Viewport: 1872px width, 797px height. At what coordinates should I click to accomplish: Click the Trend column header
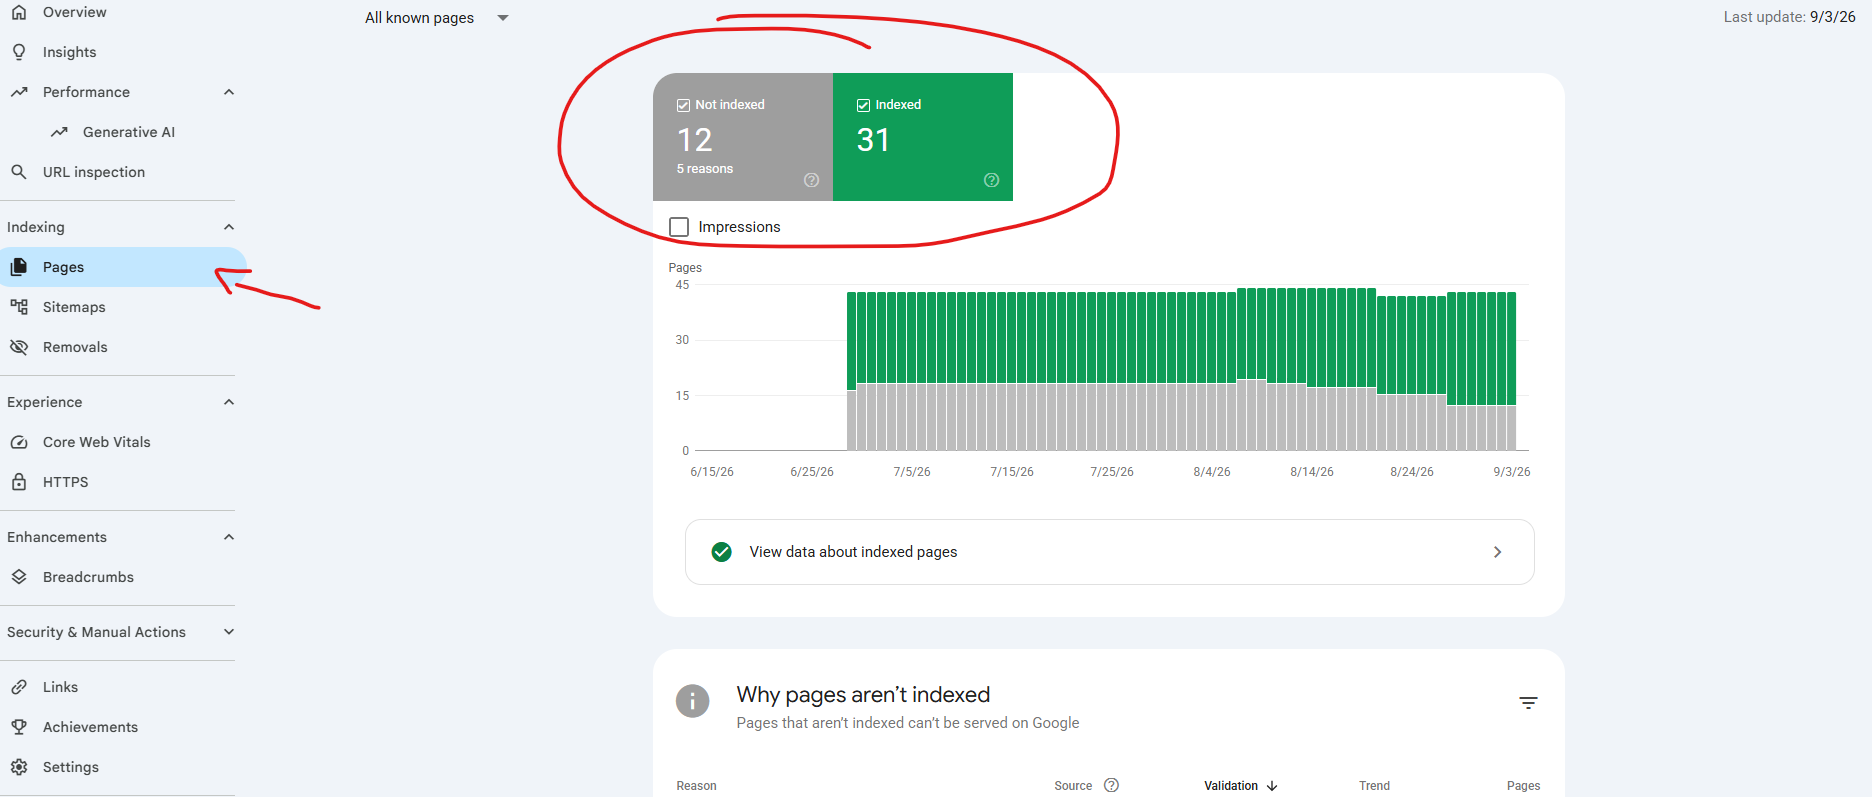pos(1374,786)
